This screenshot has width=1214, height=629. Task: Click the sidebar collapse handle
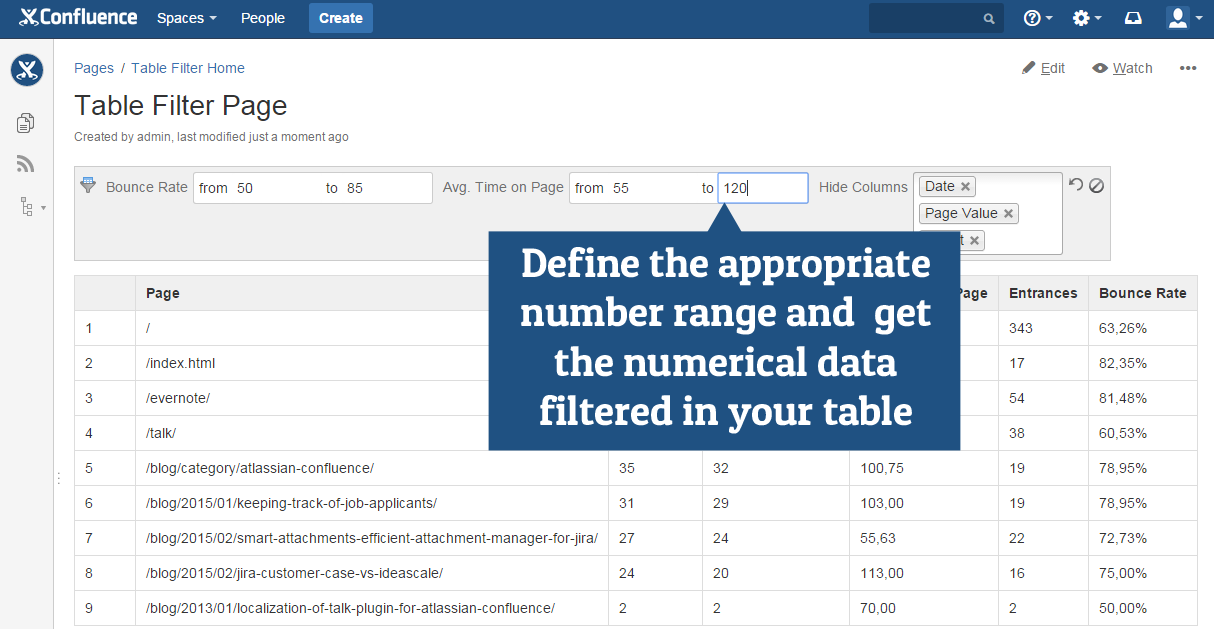(x=58, y=479)
